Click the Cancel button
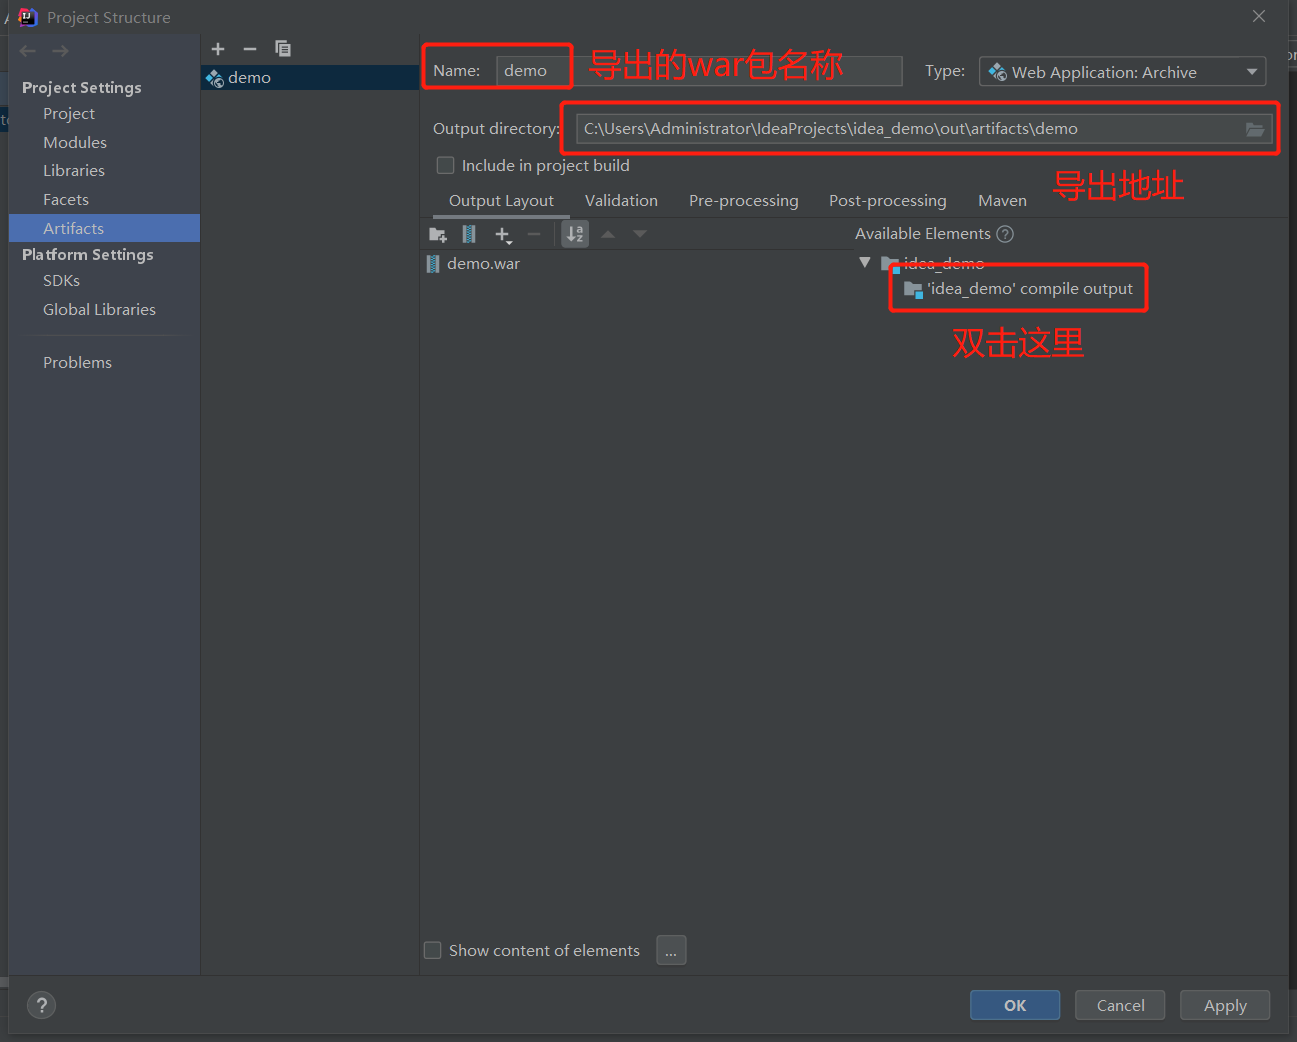Viewport: 1297px width, 1042px height. coord(1120,1005)
